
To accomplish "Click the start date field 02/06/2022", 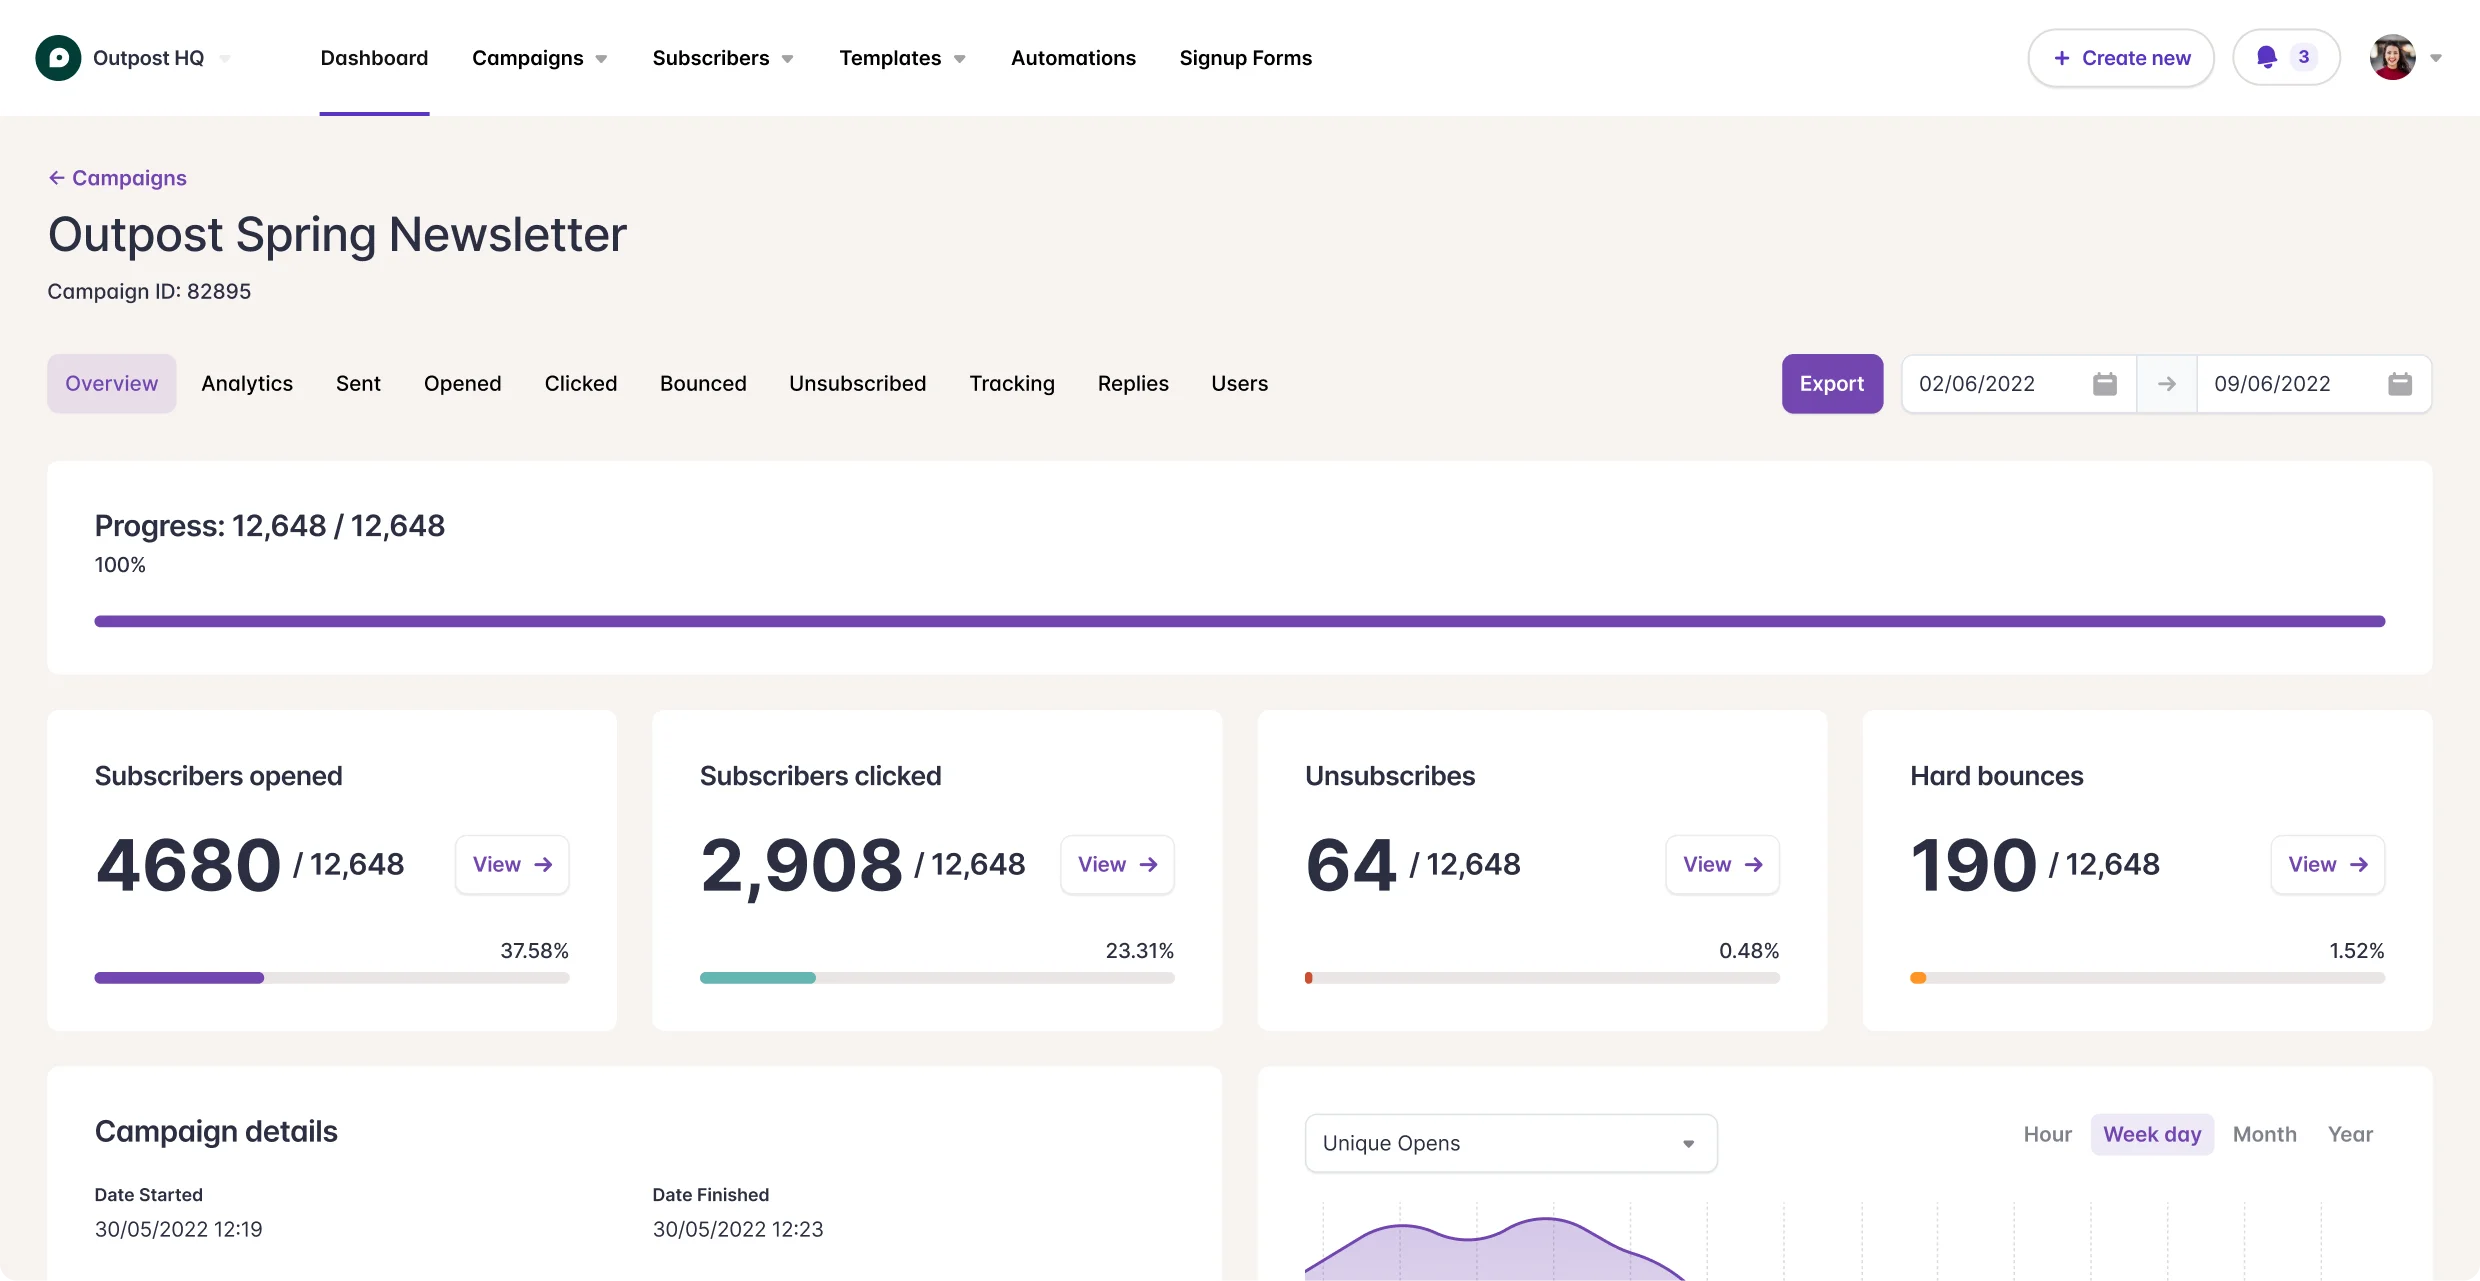I will click(x=2018, y=384).
